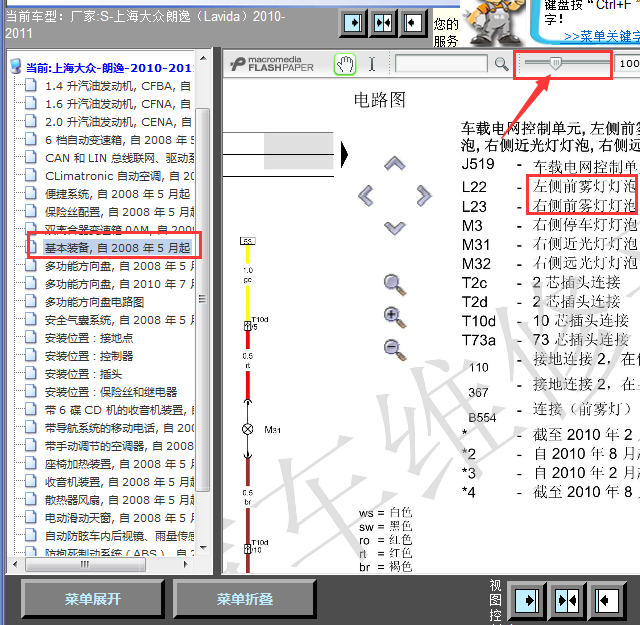The height and width of the screenshot is (625, 640).
Task: Open 带手动调节的空调器 tree item
Action: tap(119, 446)
